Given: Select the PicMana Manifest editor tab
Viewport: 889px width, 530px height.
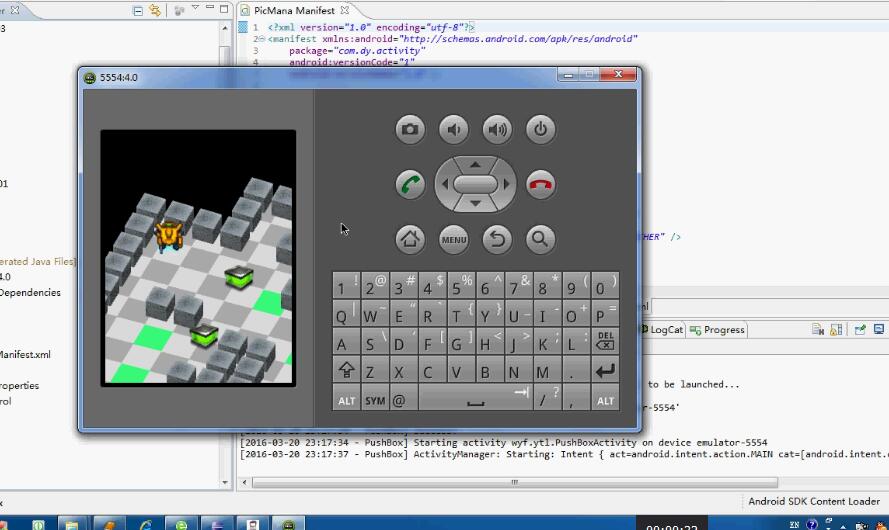Looking at the screenshot, I should coord(294,10).
